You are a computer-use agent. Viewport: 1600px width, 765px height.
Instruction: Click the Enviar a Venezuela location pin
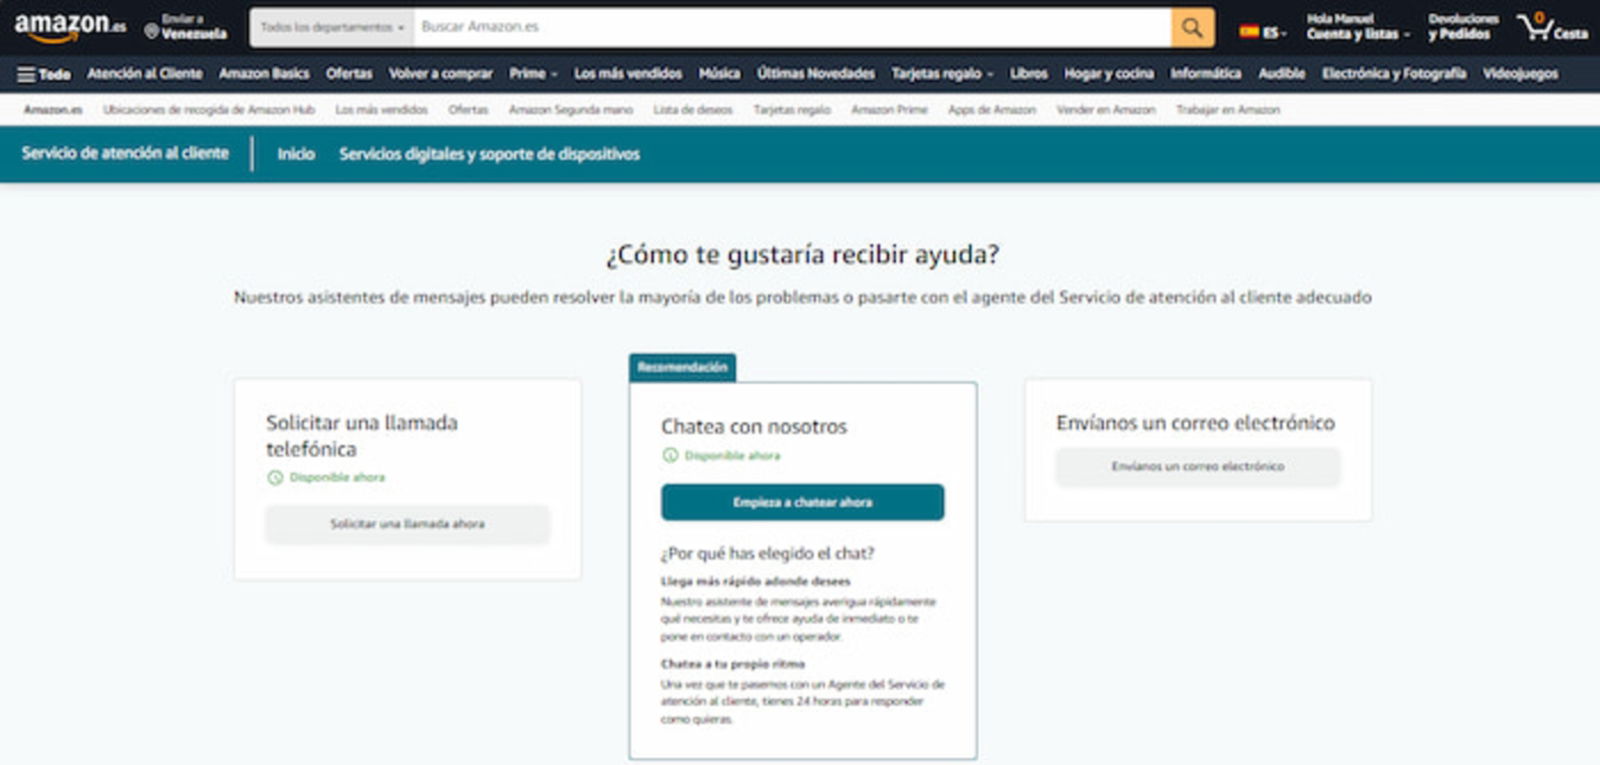point(152,32)
